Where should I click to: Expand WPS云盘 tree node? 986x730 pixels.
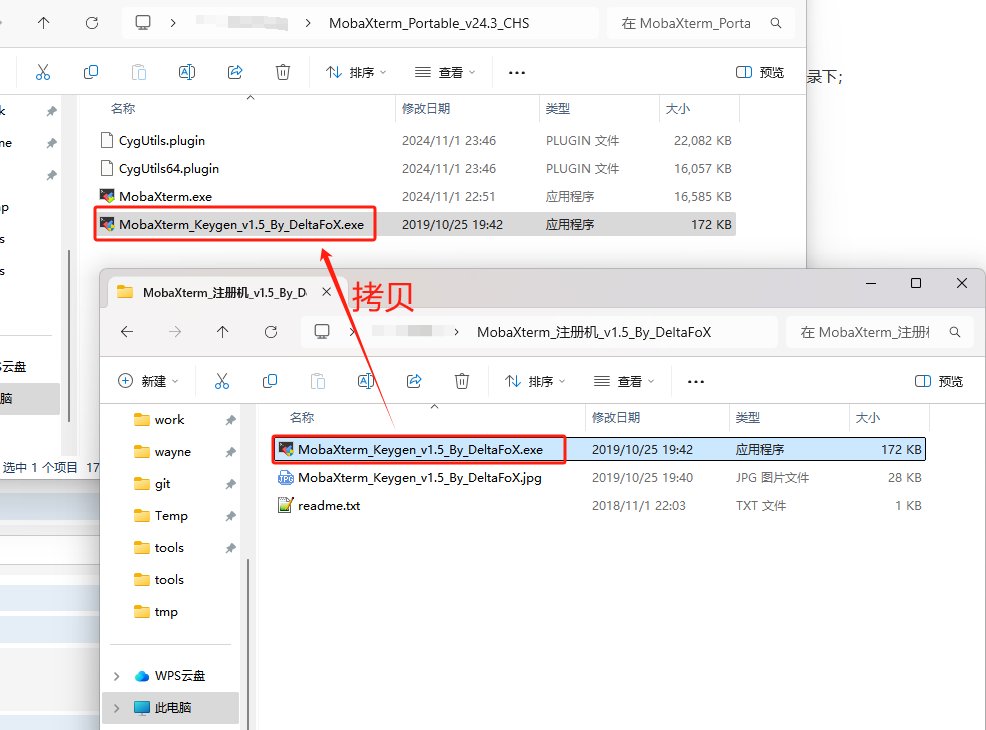point(116,676)
